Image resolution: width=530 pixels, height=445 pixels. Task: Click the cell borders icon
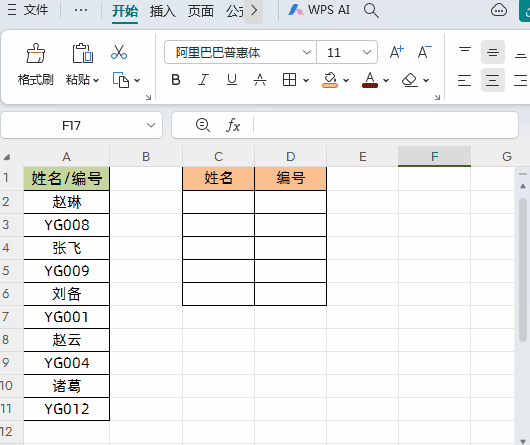pos(289,80)
